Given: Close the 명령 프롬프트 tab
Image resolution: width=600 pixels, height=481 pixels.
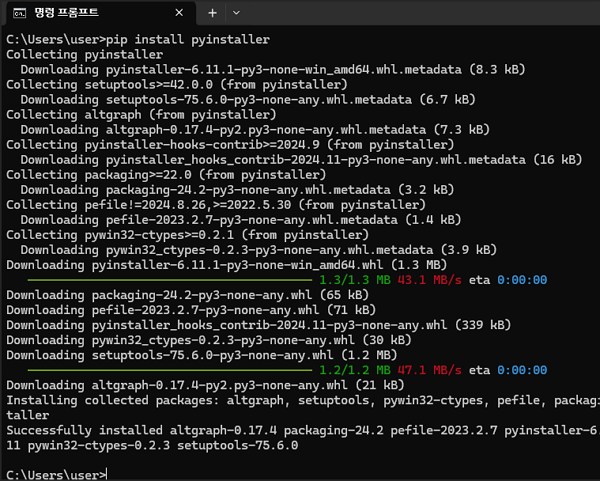Looking at the screenshot, I should [179, 13].
